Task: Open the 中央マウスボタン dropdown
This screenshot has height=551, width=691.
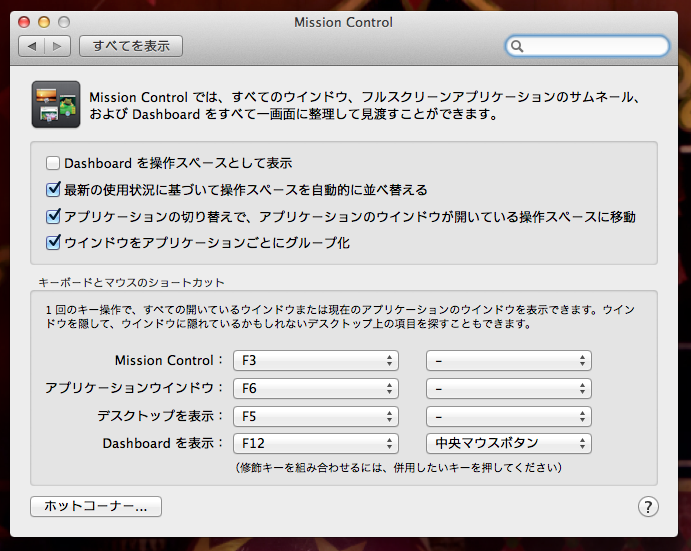Action: point(509,443)
